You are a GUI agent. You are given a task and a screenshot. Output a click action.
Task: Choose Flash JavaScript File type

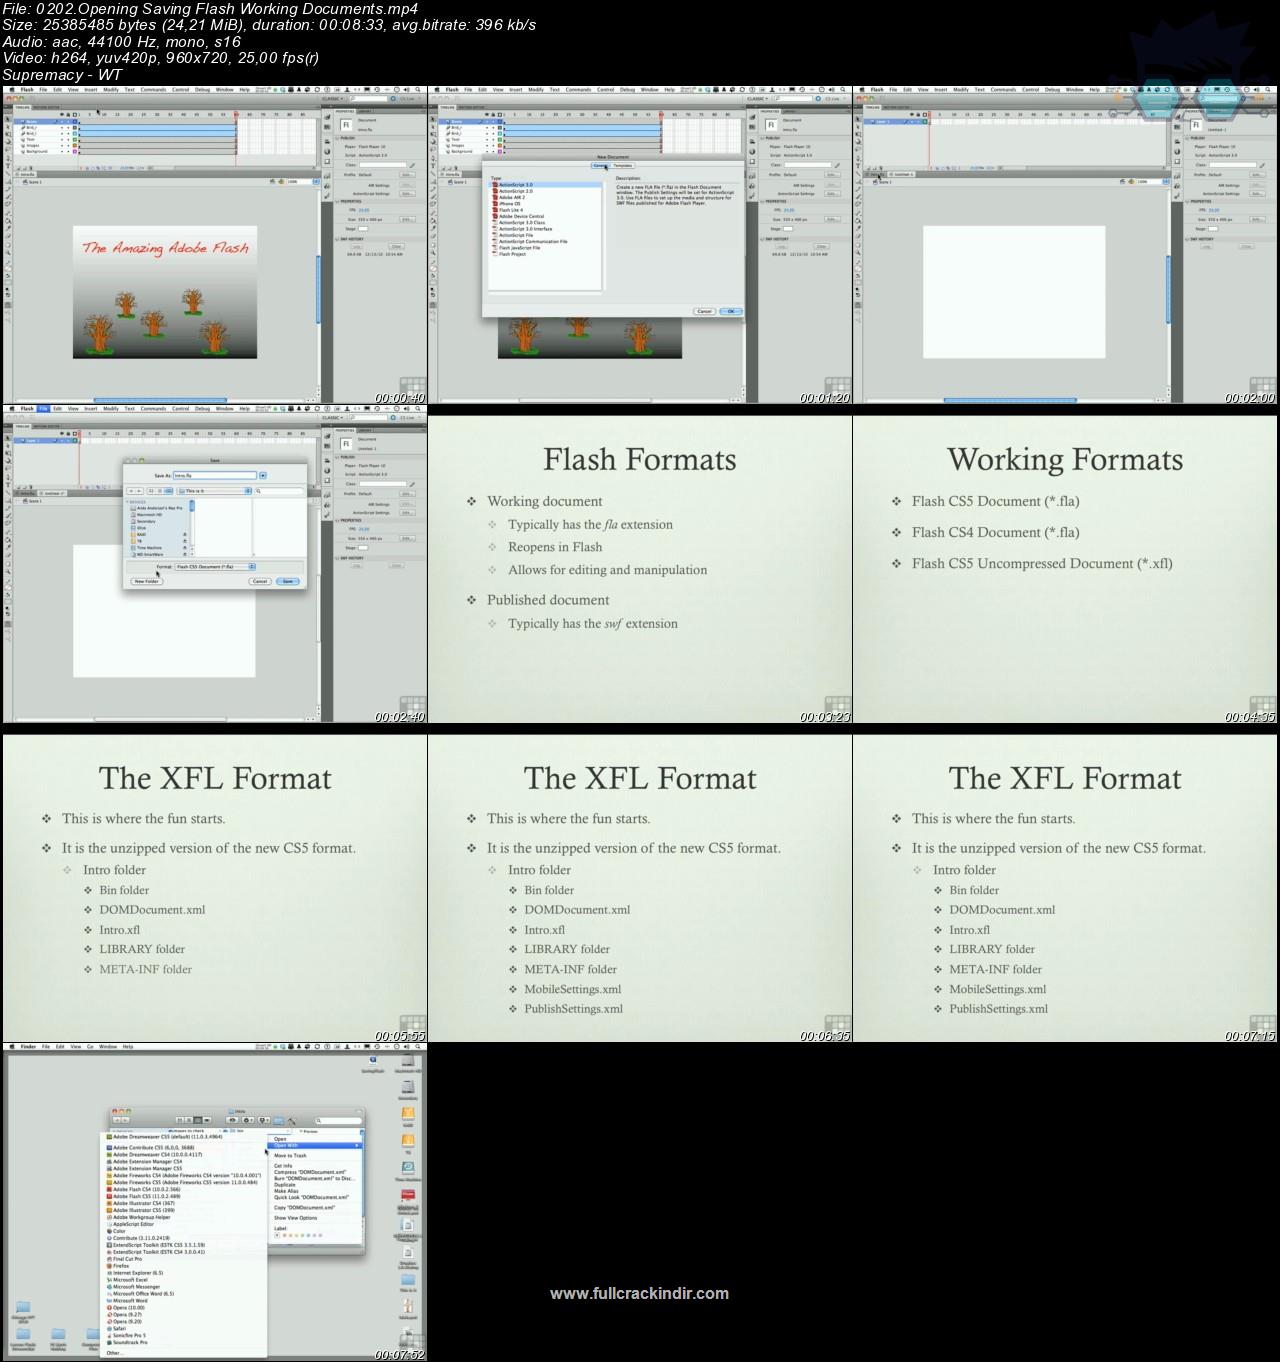click(x=544, y=248)
